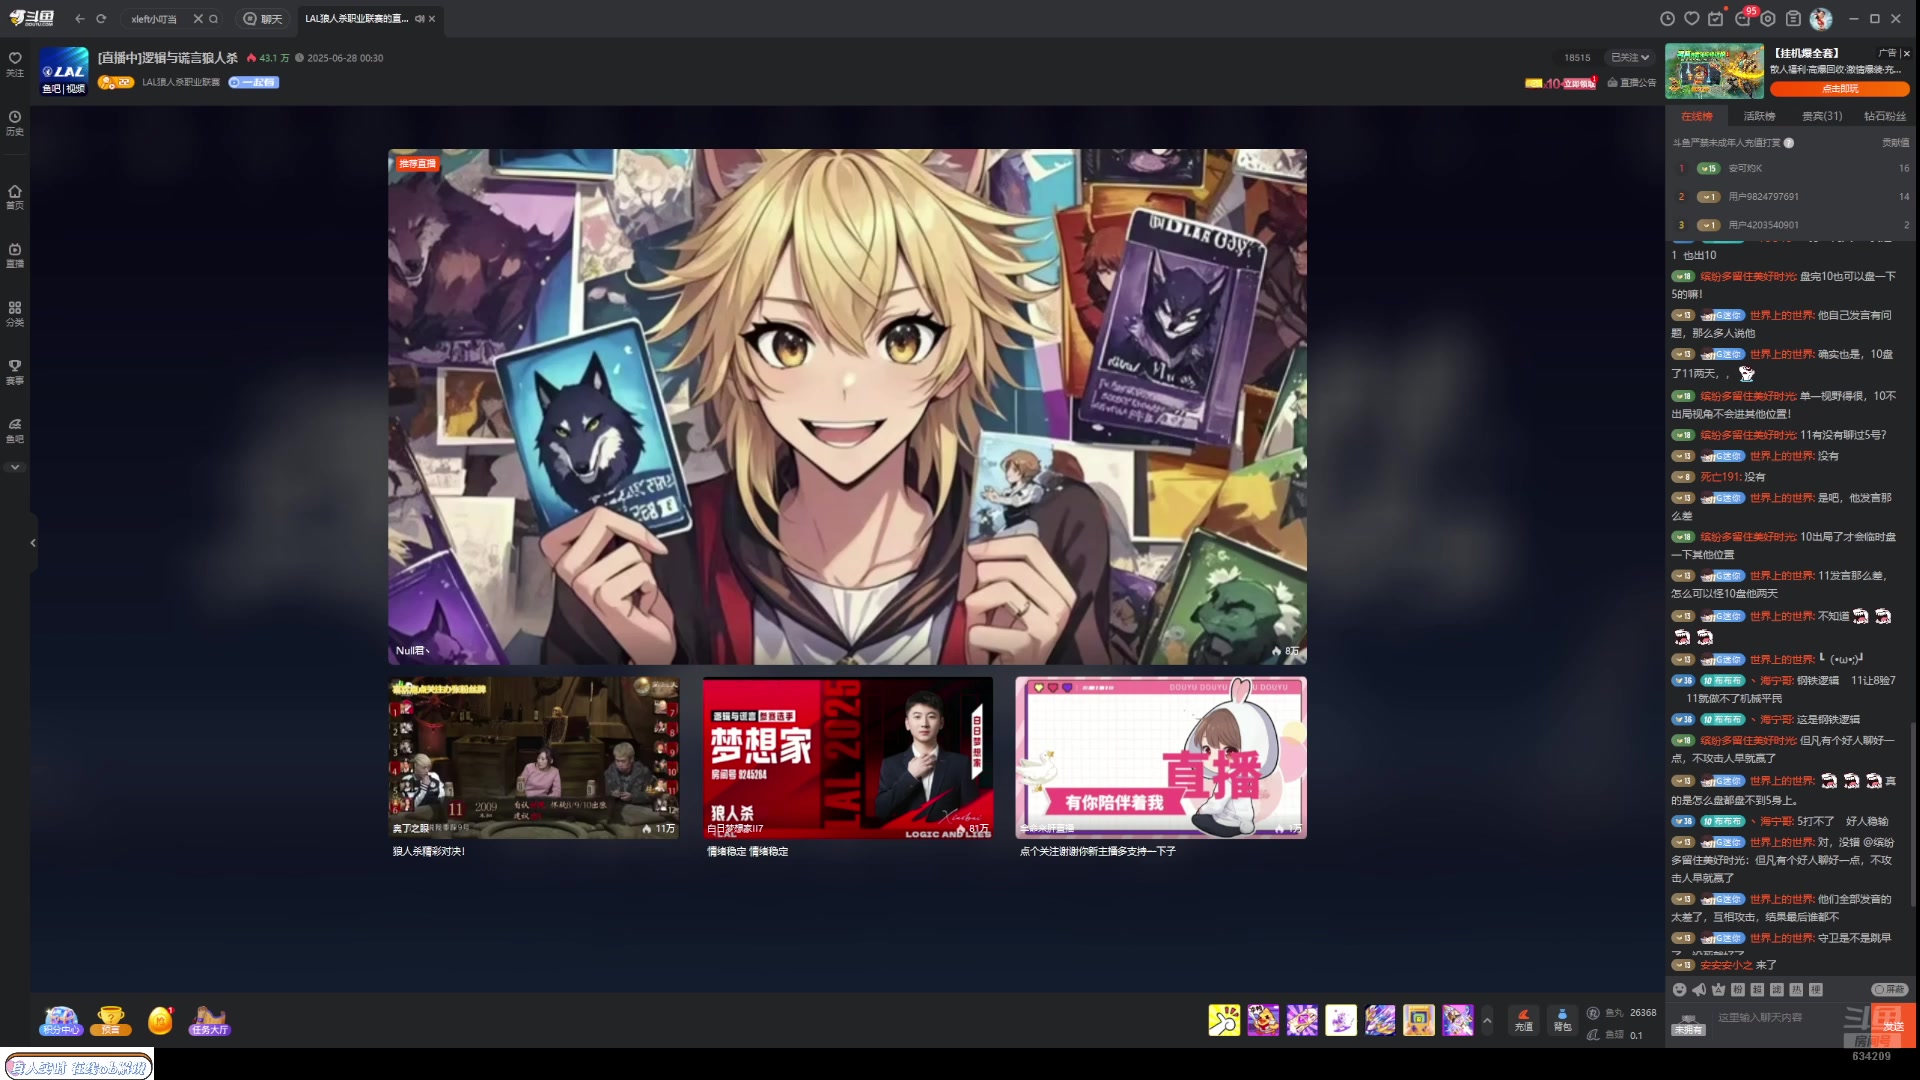Open the 聊天 chat tab
This screenshot has width=1920, height=1080.
tap(263, 19)
